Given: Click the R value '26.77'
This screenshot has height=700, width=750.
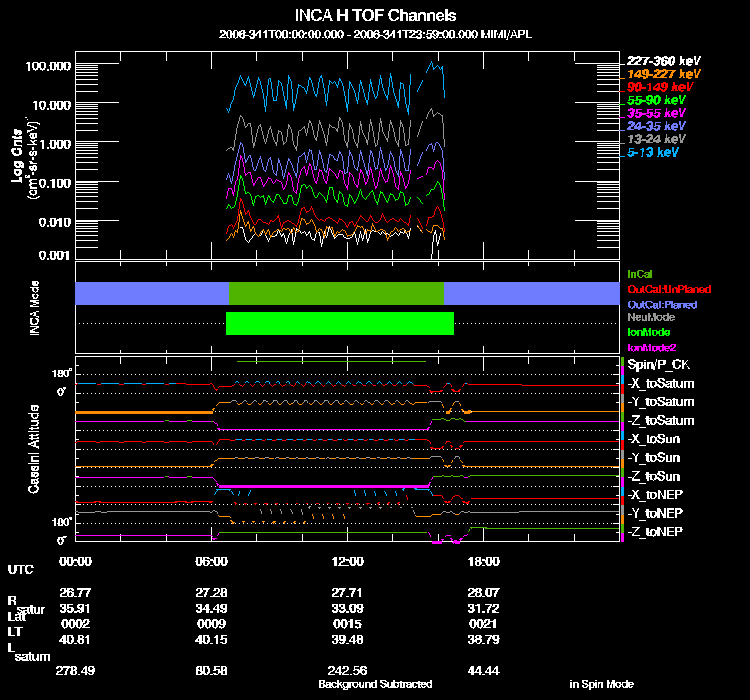Looking at the screenshot, I should (x=75, y=592).
